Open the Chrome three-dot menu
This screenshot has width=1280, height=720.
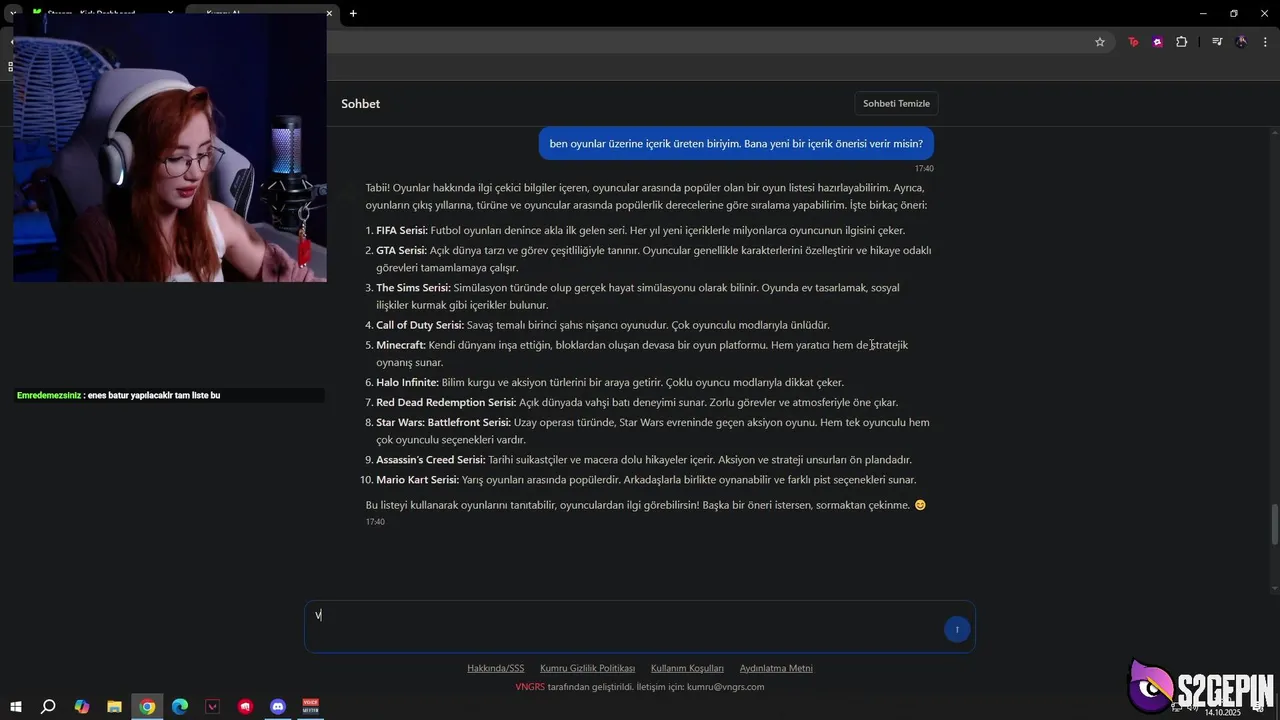1266,42
